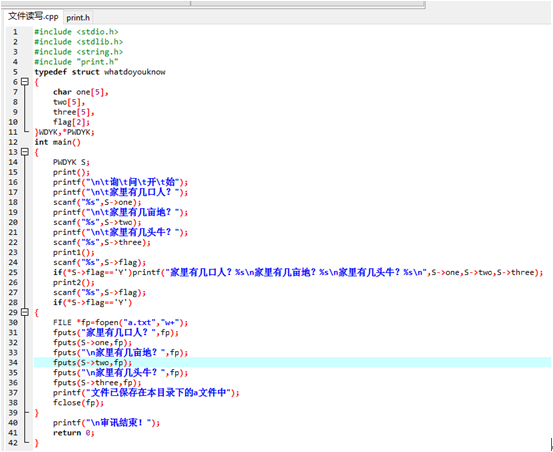Click the fclose(fp); line

[x=79, y=403]
